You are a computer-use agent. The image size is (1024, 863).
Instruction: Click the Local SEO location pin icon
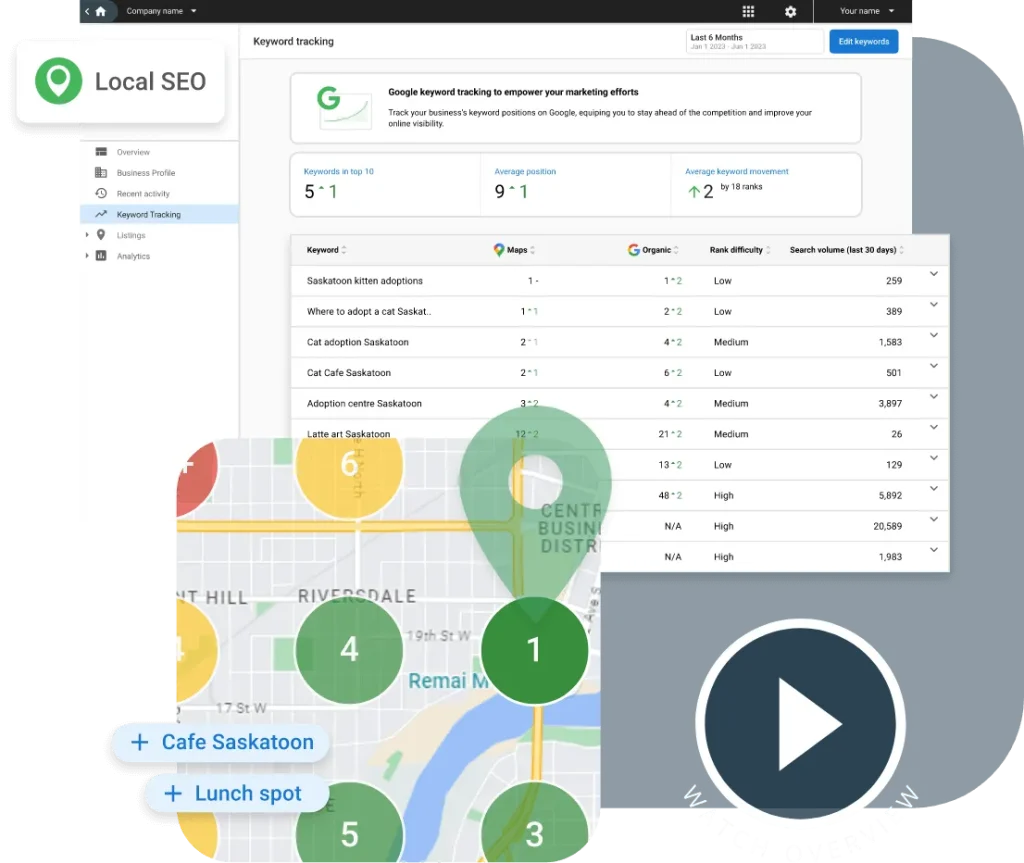point(58,81)
